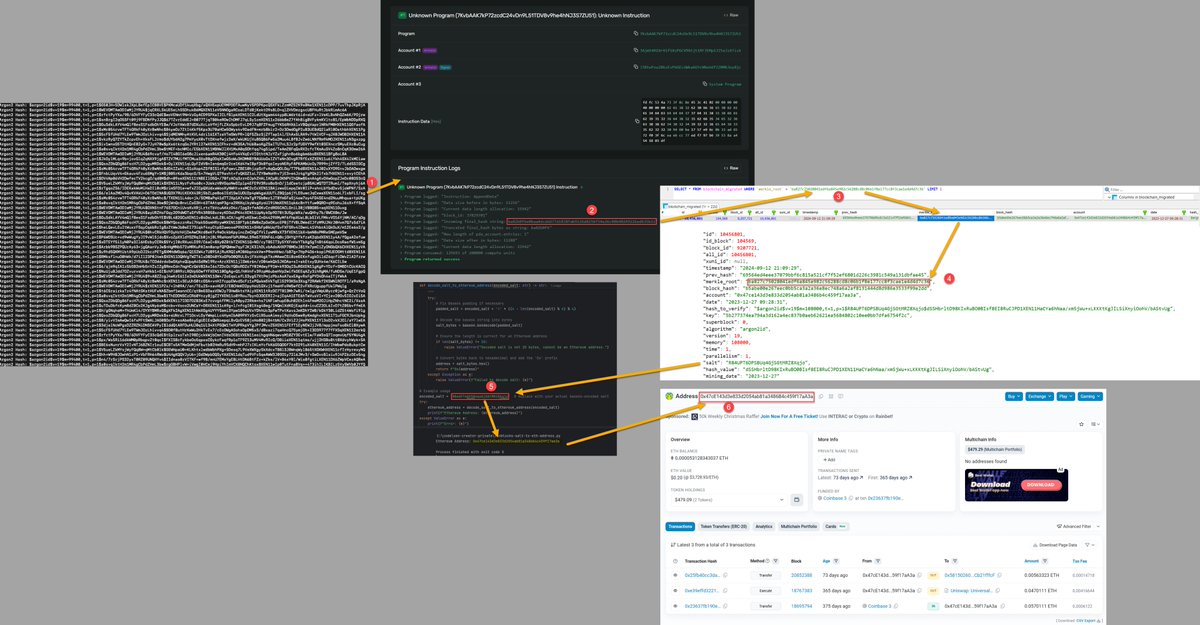Copy the Program address in Solana explorer
This screenshot has width=1200, height=625.
(636, 33)
